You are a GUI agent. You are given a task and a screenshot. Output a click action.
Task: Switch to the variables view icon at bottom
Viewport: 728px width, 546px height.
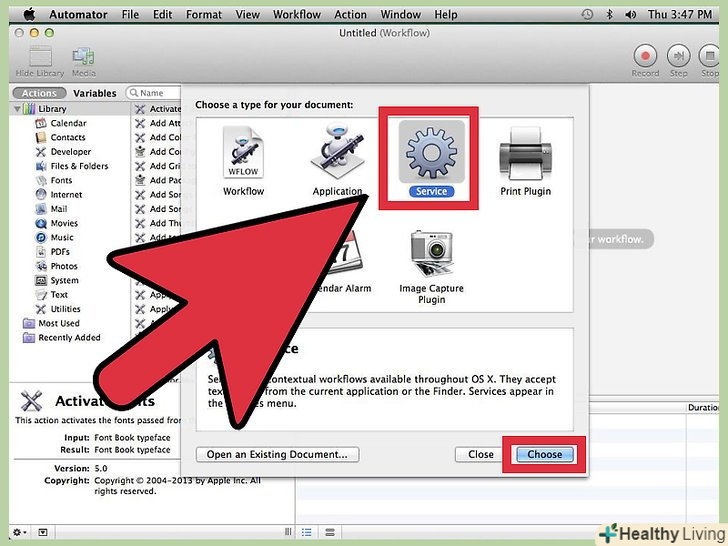pyautogui.click(x=330, y=532)
